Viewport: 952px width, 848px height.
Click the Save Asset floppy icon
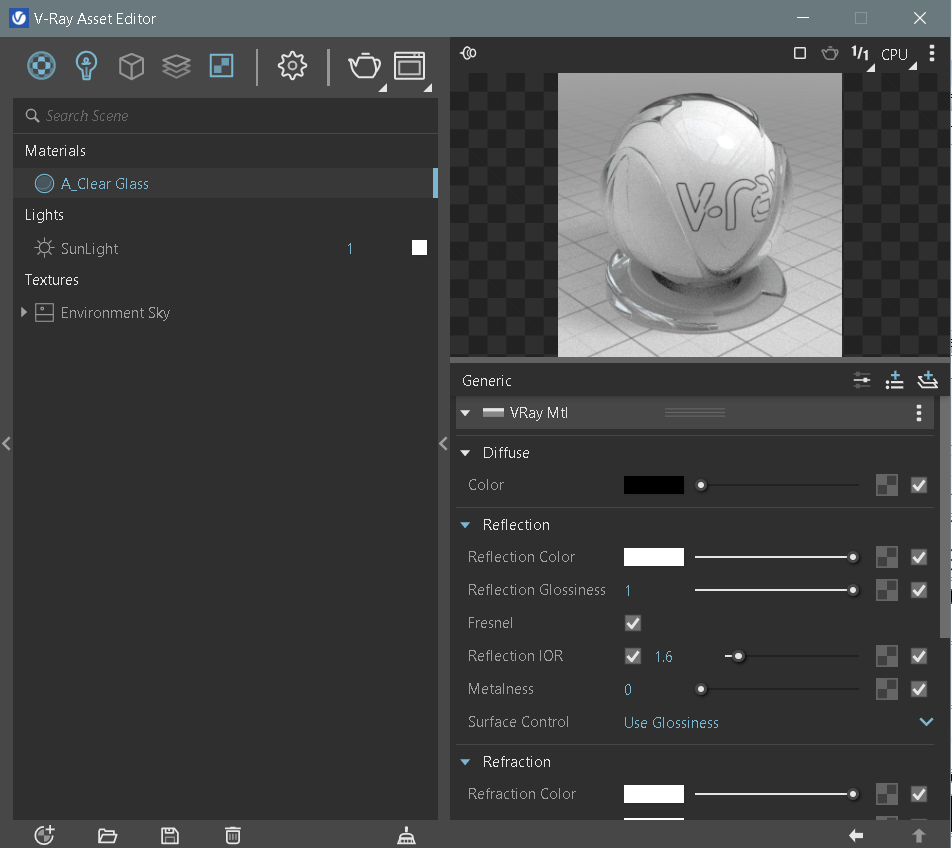170,836
